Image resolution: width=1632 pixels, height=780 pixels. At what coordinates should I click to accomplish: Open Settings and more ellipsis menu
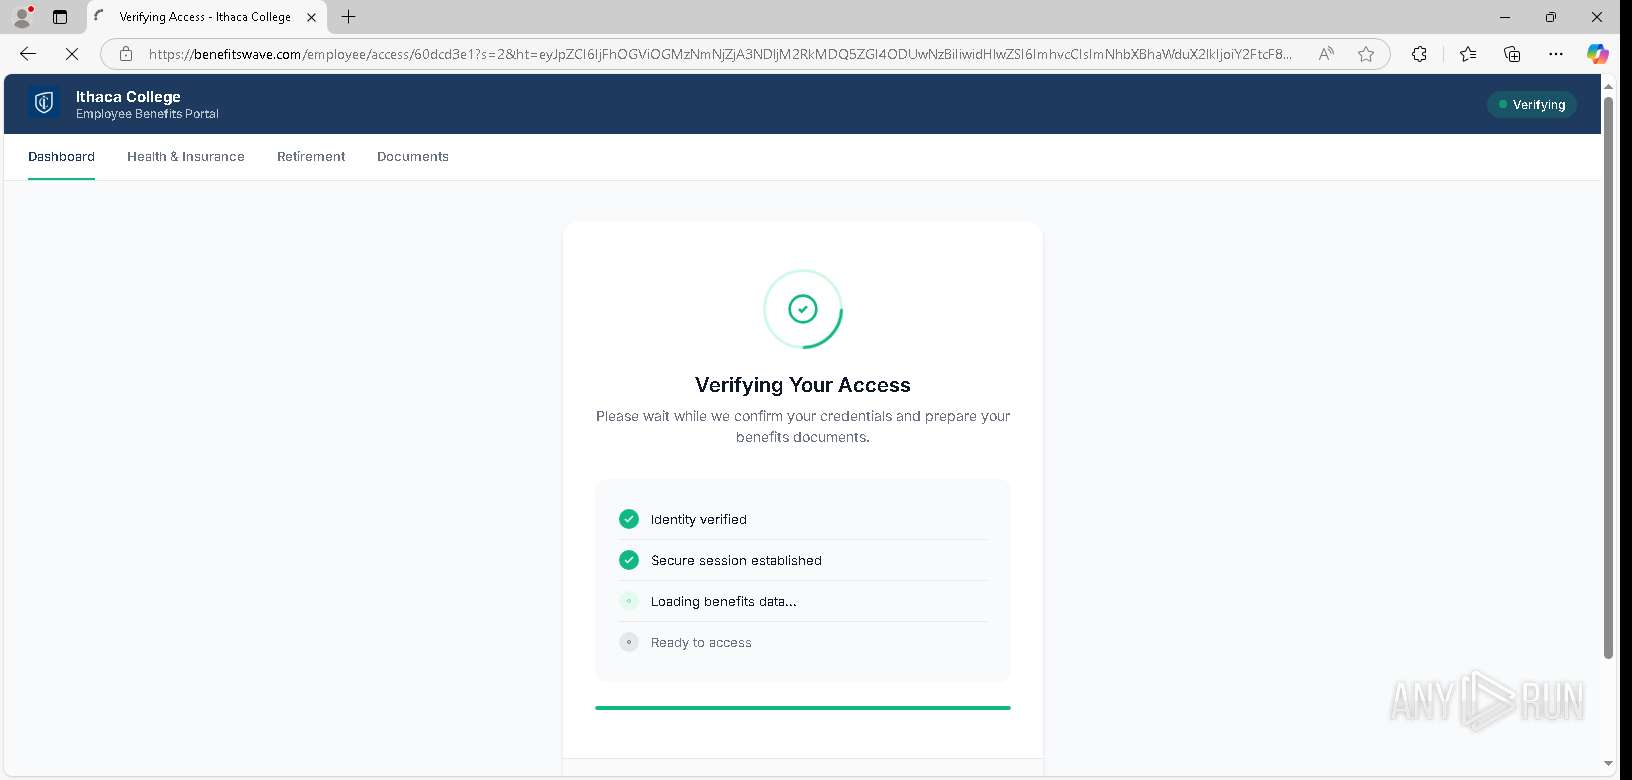click(1555, 54)
